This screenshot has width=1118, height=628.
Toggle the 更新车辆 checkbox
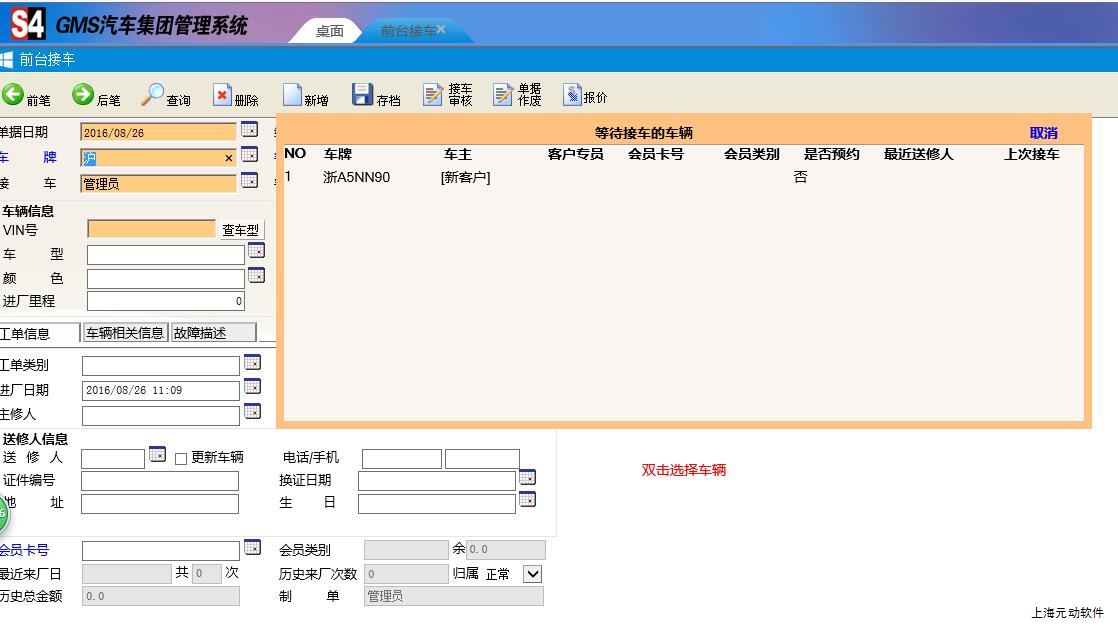coord(181,458)
